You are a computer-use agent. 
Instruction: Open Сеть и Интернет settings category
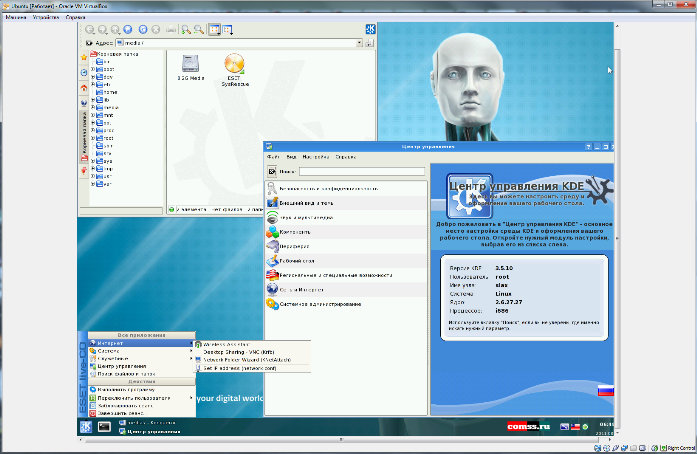(x=346, y=289)
